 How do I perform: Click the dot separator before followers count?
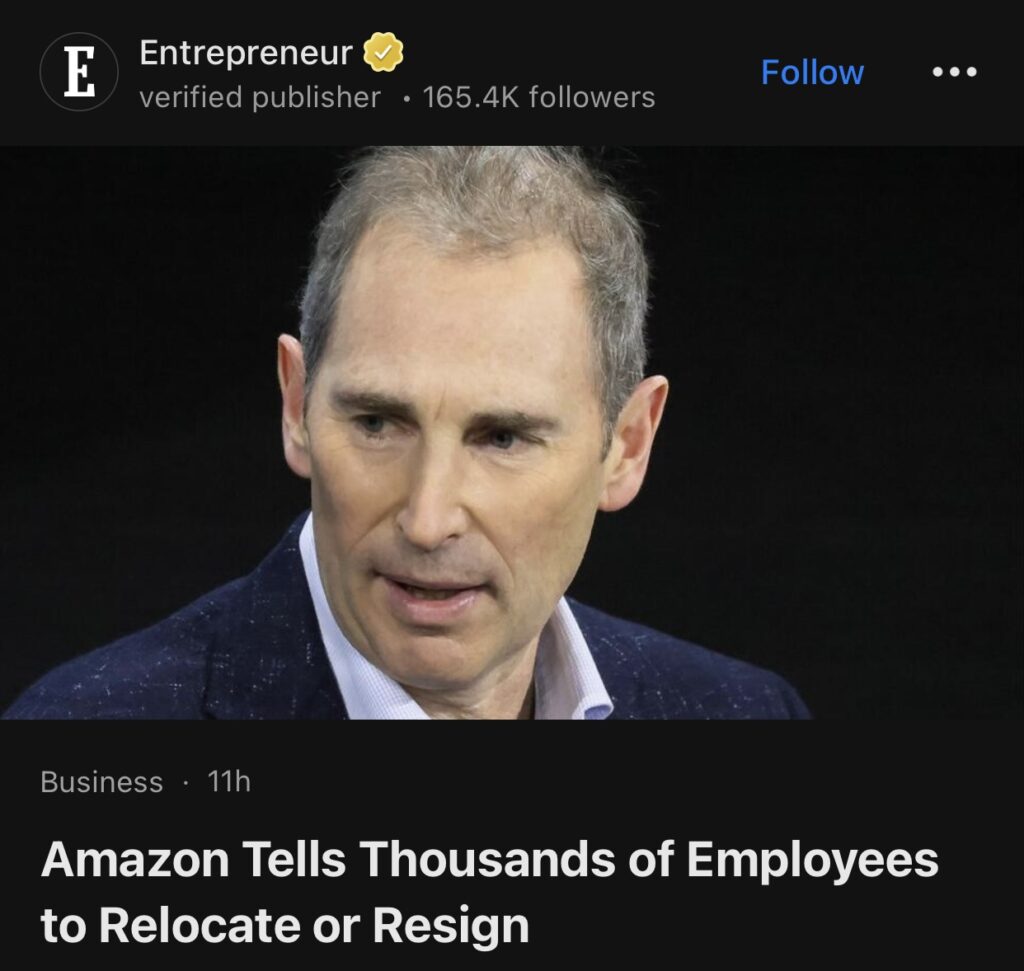tap(407, 99)
